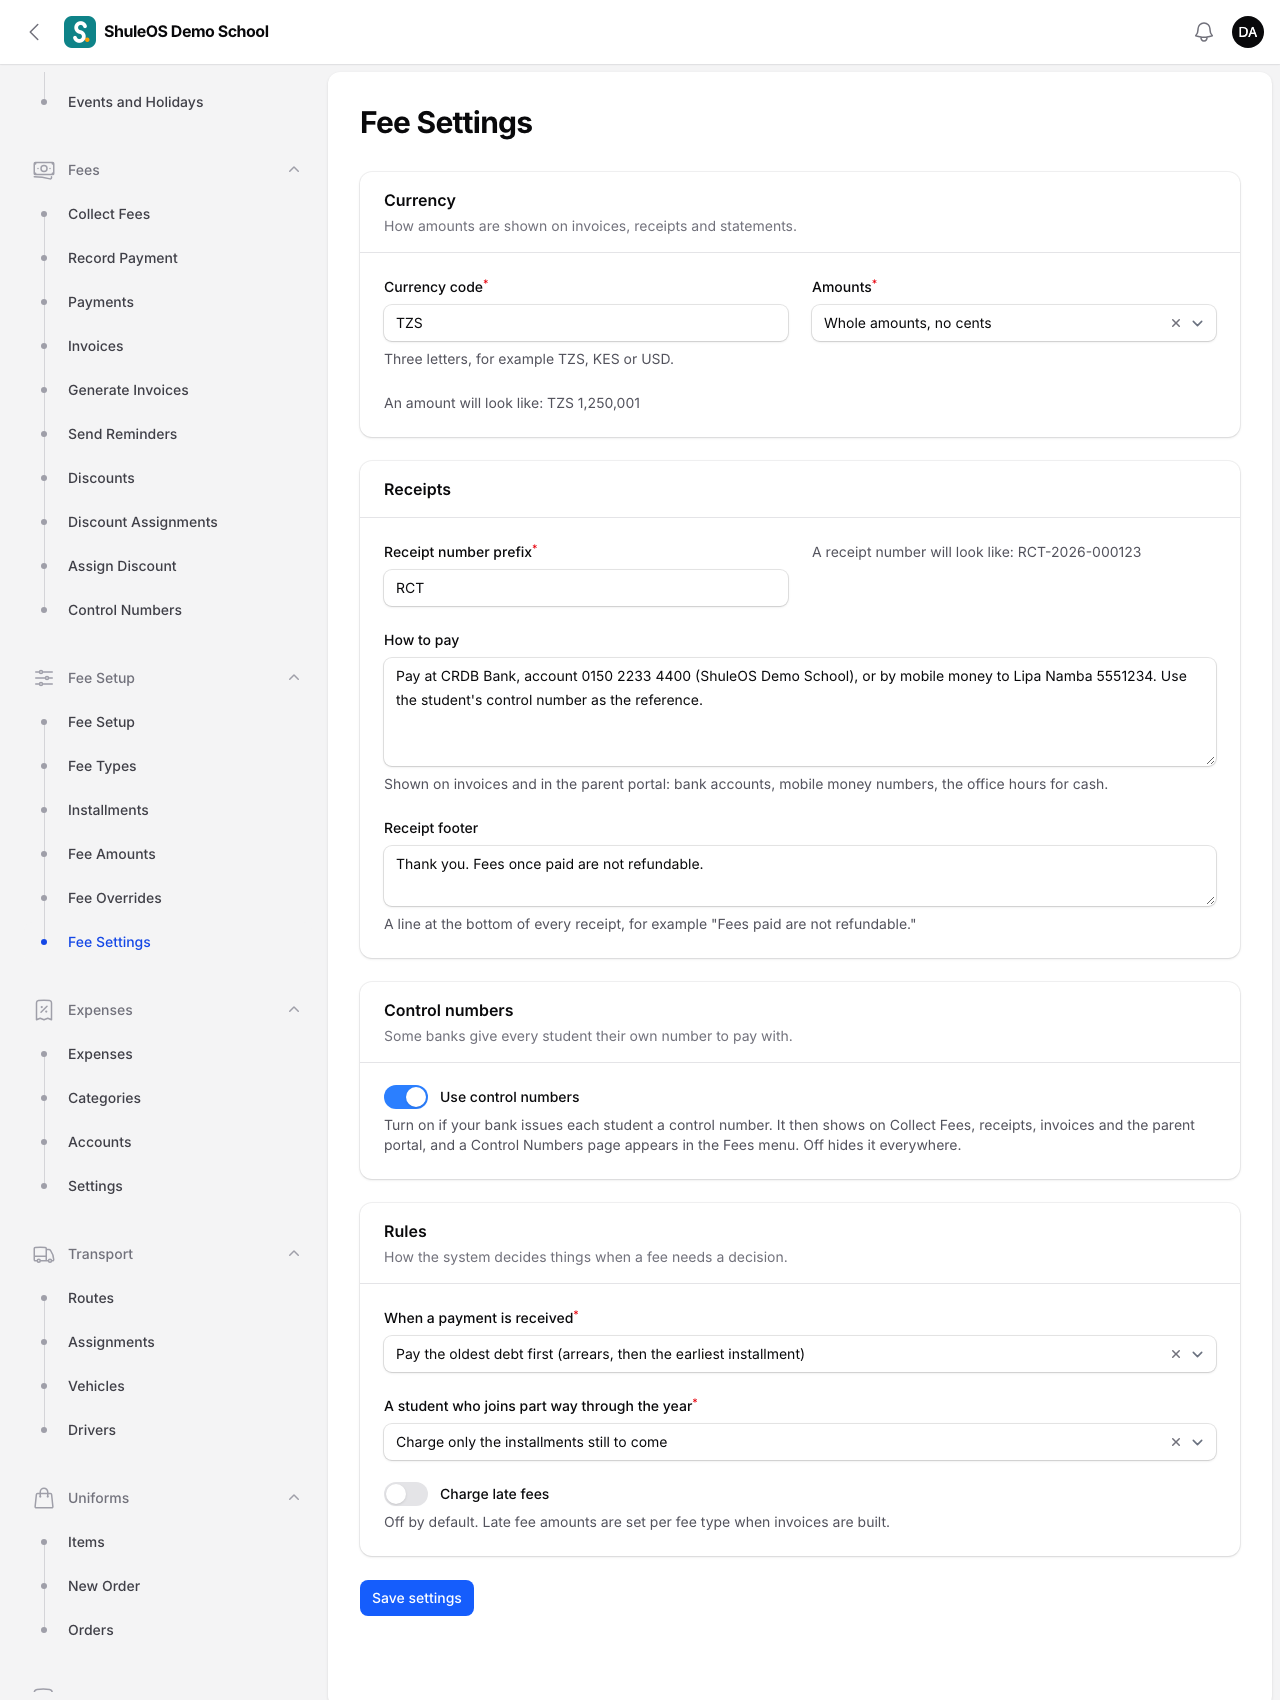Image resolution: width=1280 pixels, height=1700 pixels.
Task: Open Control Numbers menu item
Action: pos(125,610)
